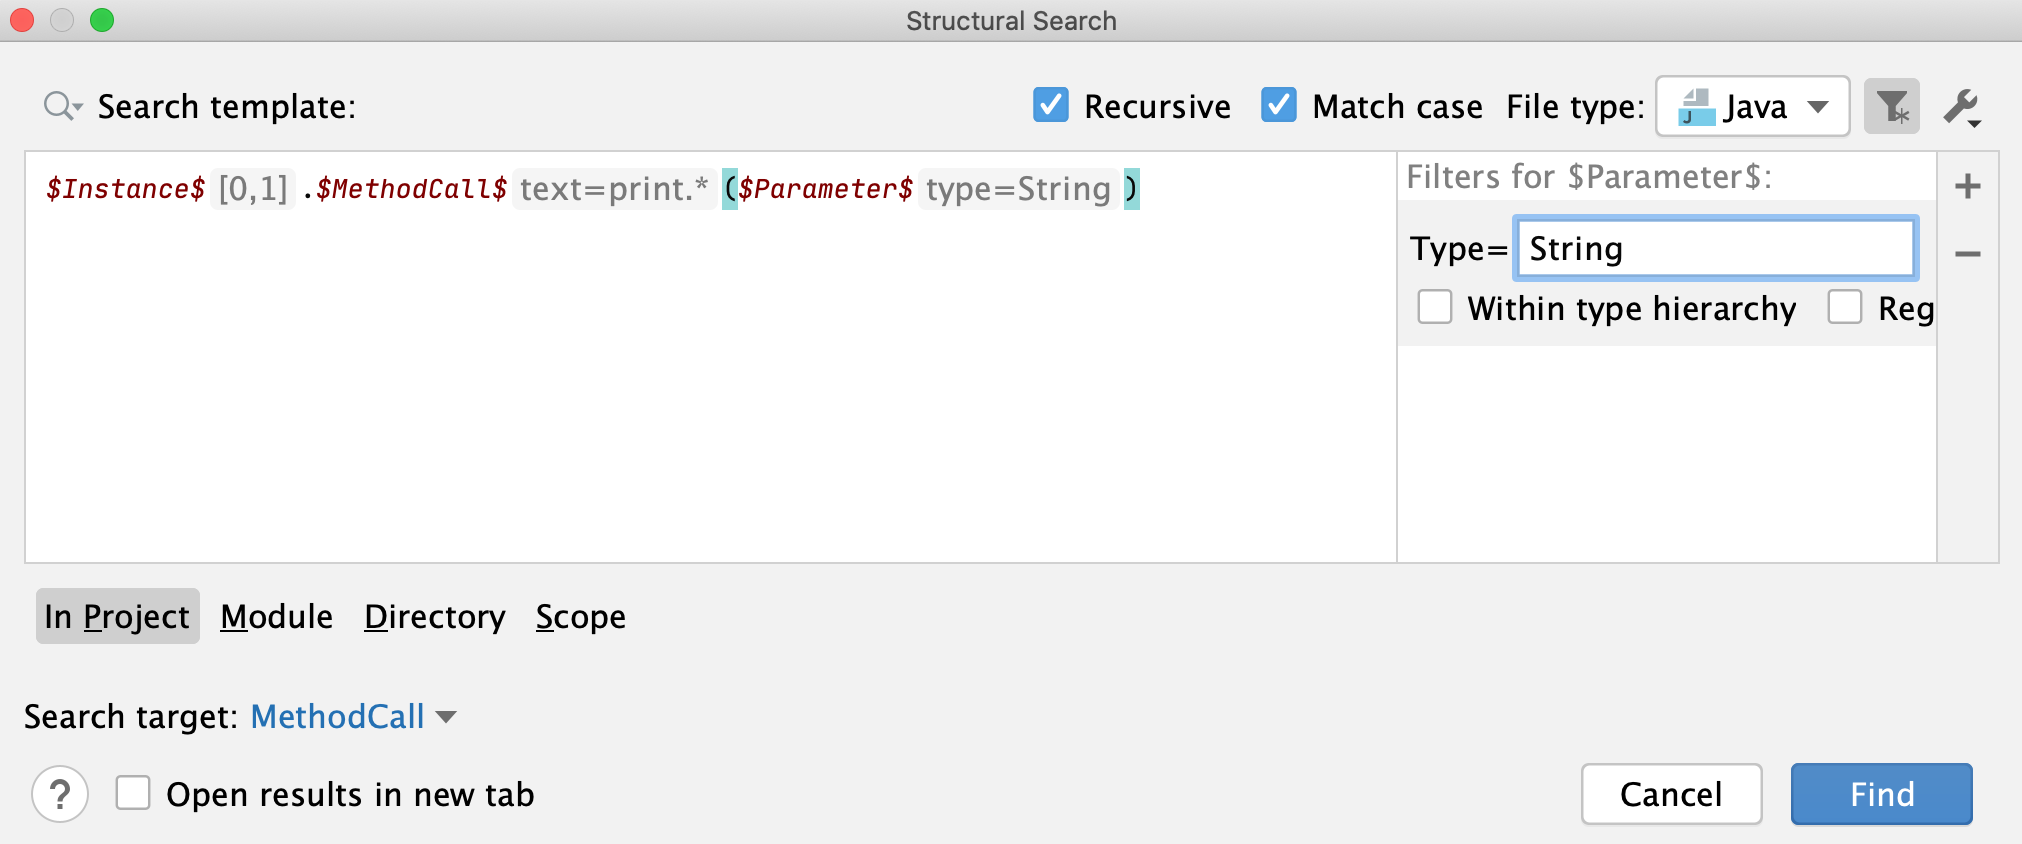Screen dimensions: 2022x844
Task: Select the Directory scope tab
Action: coord(435,616)
